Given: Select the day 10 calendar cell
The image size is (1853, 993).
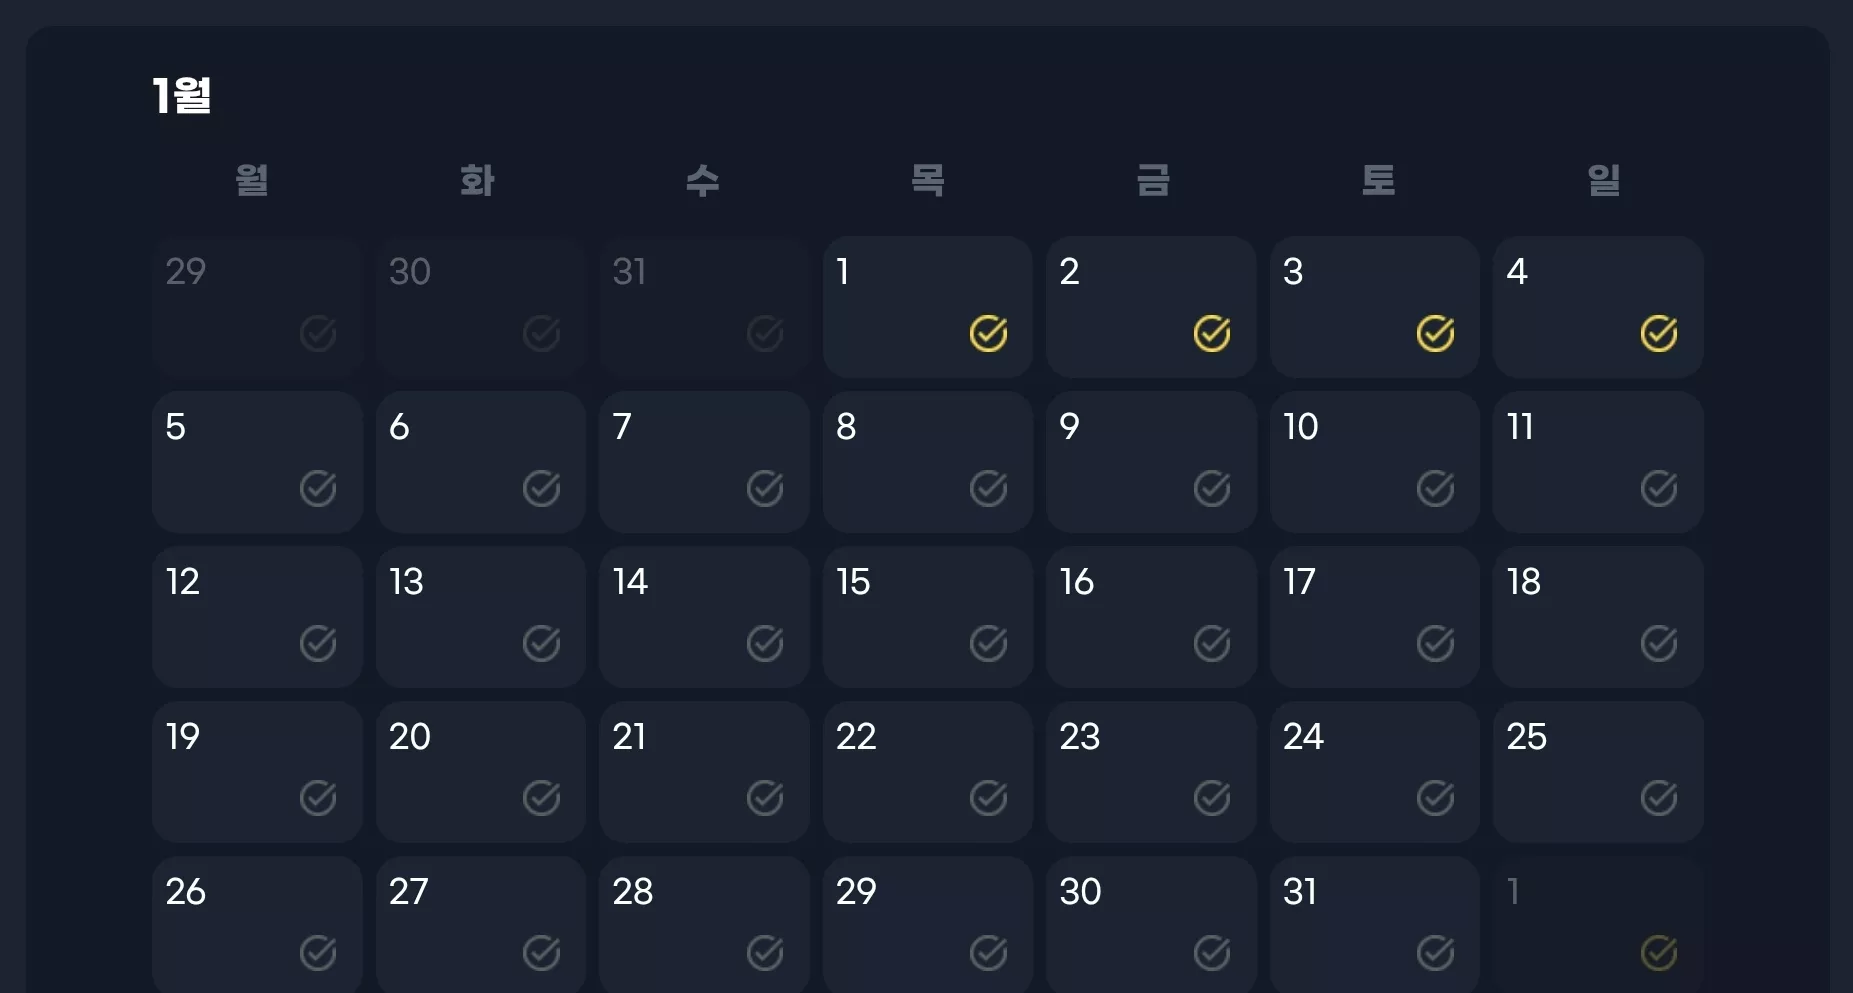Looking at the screenshot, I should [1374, 462].
